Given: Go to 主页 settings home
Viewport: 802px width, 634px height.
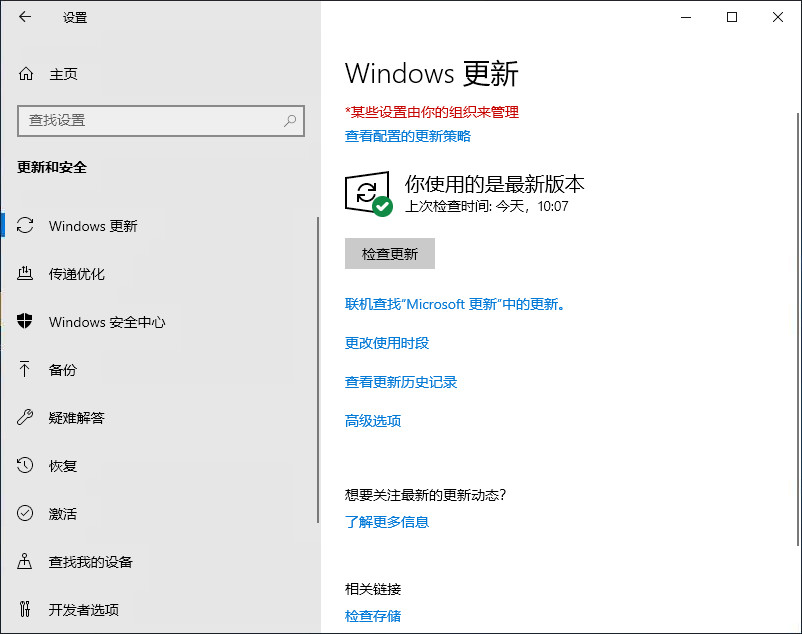Looking at the screenshot, I should pos(63,74).
